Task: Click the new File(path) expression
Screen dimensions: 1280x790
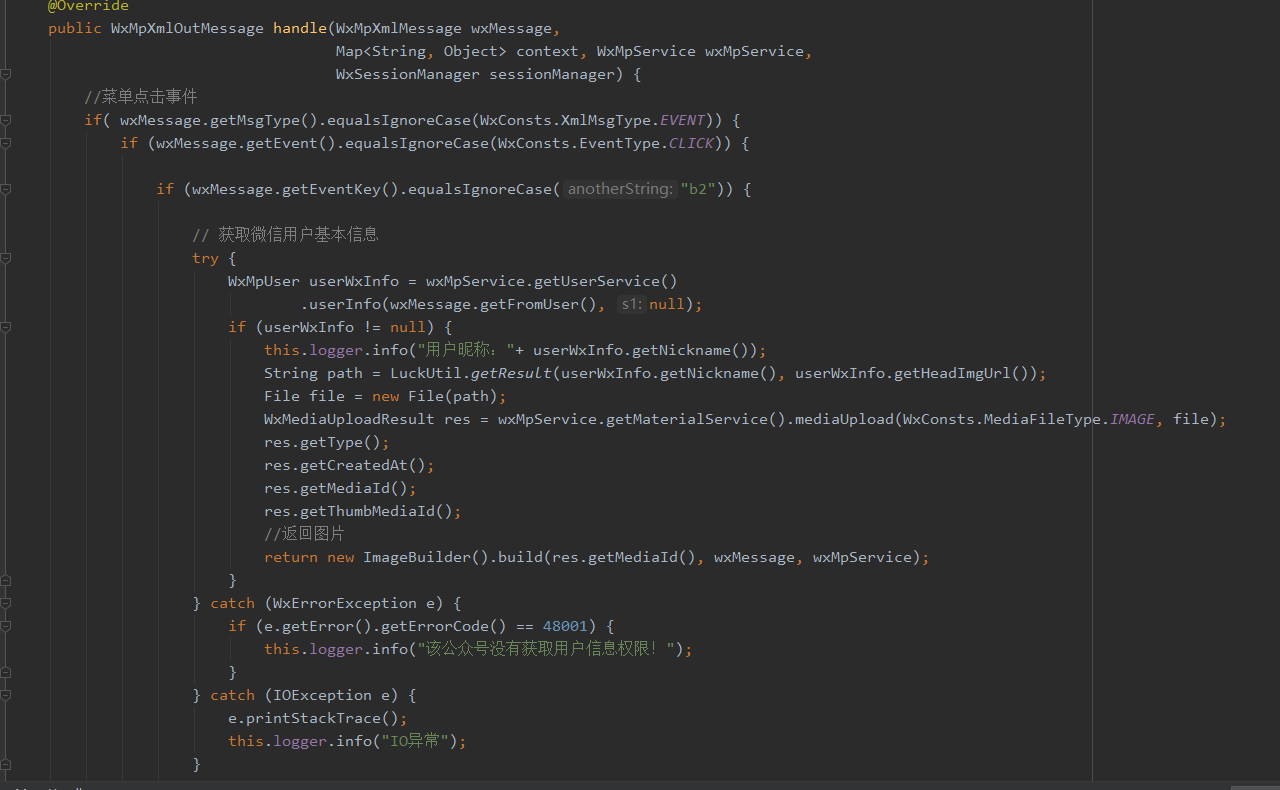Action: tap(435, 396)
